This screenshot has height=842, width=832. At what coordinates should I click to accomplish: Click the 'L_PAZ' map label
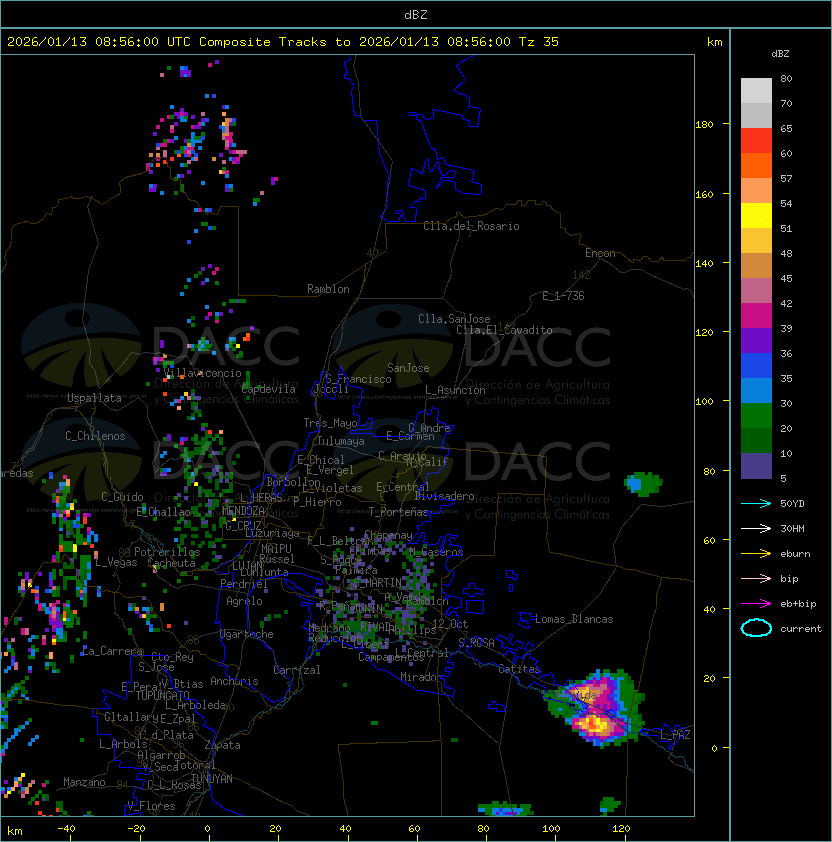pos(675,735)
